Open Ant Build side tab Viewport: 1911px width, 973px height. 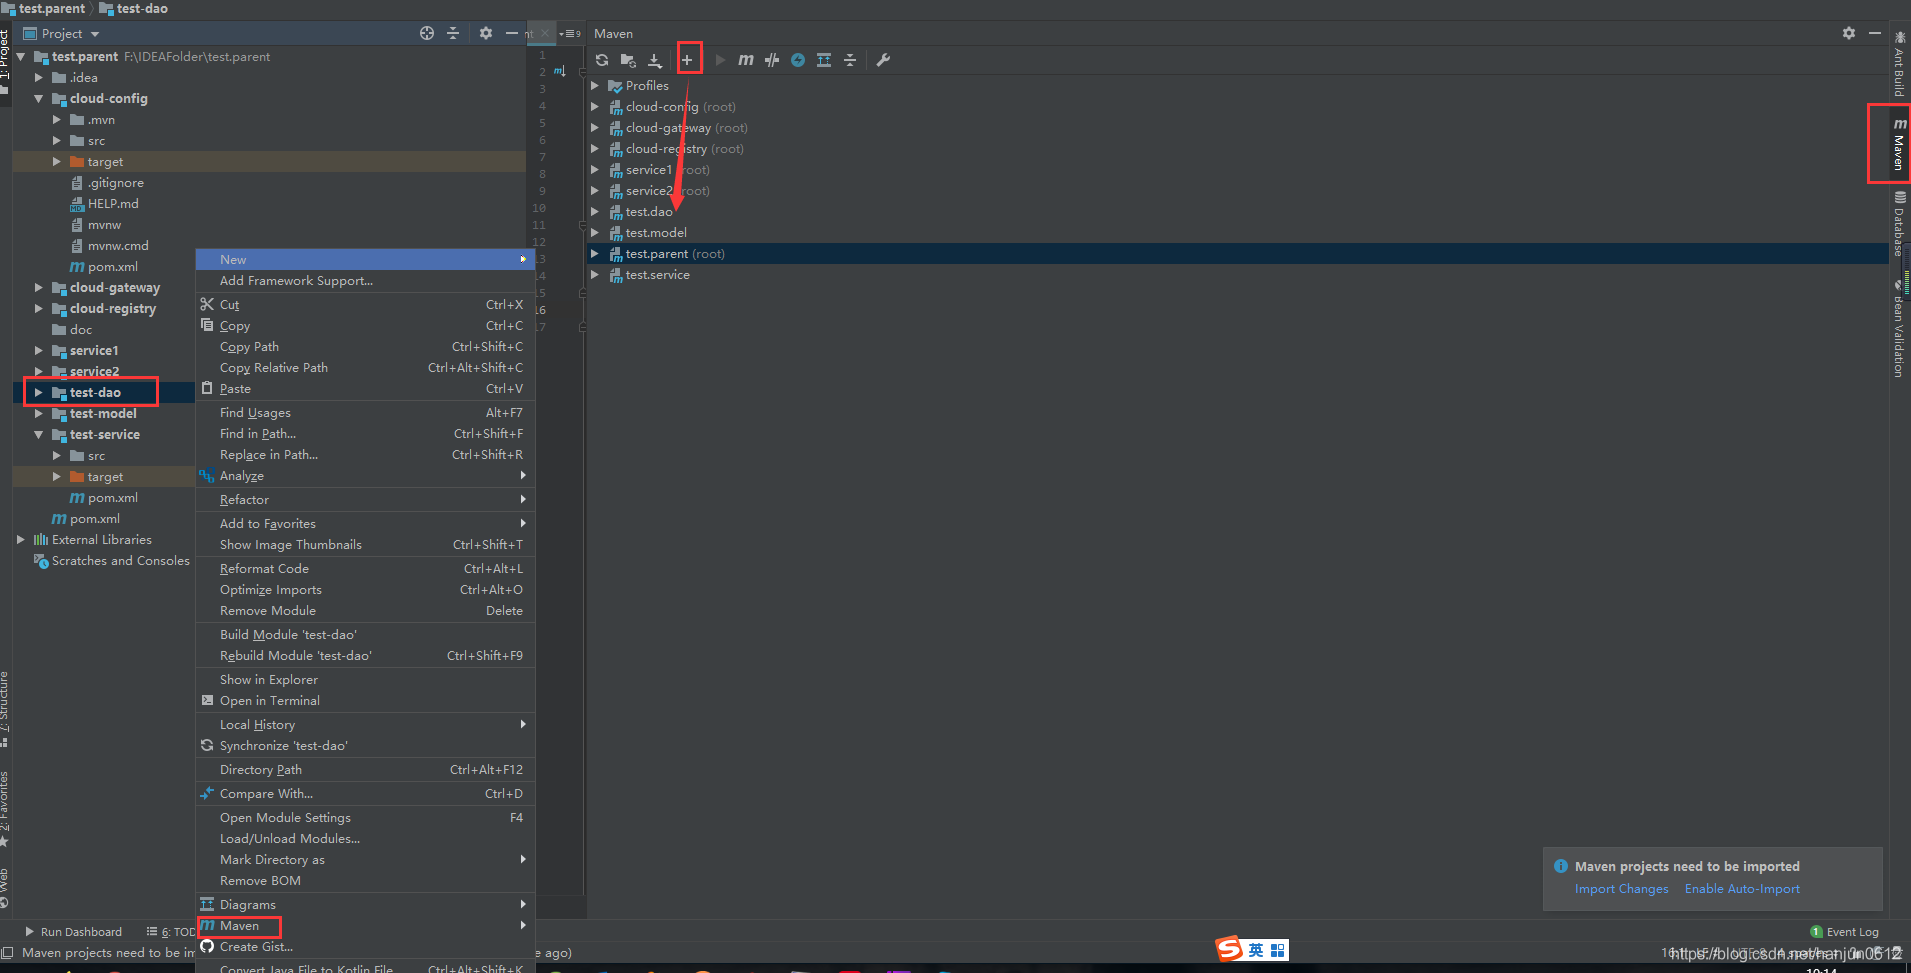click(1899, 64)
